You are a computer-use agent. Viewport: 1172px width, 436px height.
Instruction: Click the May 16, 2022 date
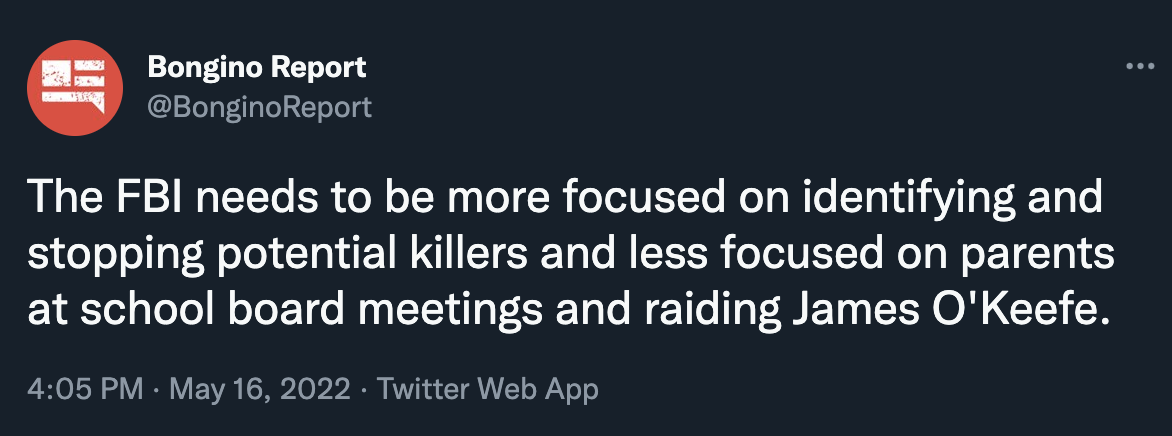[x=259, y=389]
